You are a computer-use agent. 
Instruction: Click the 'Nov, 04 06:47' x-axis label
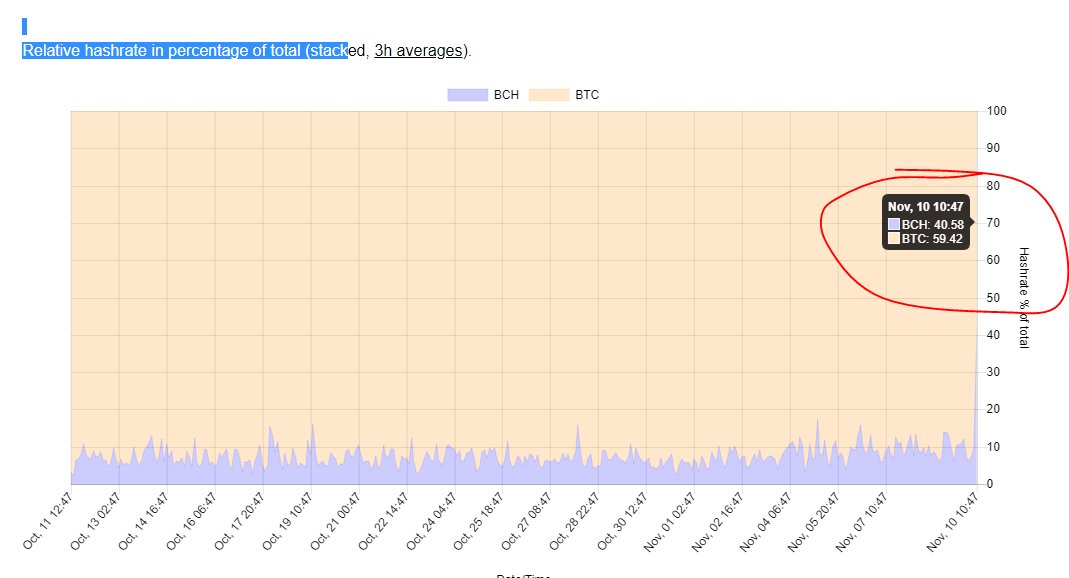[765, 521]
